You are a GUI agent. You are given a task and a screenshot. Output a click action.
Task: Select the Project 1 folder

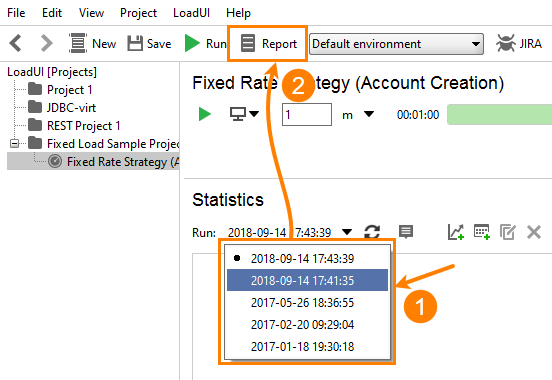click(60, 89)
